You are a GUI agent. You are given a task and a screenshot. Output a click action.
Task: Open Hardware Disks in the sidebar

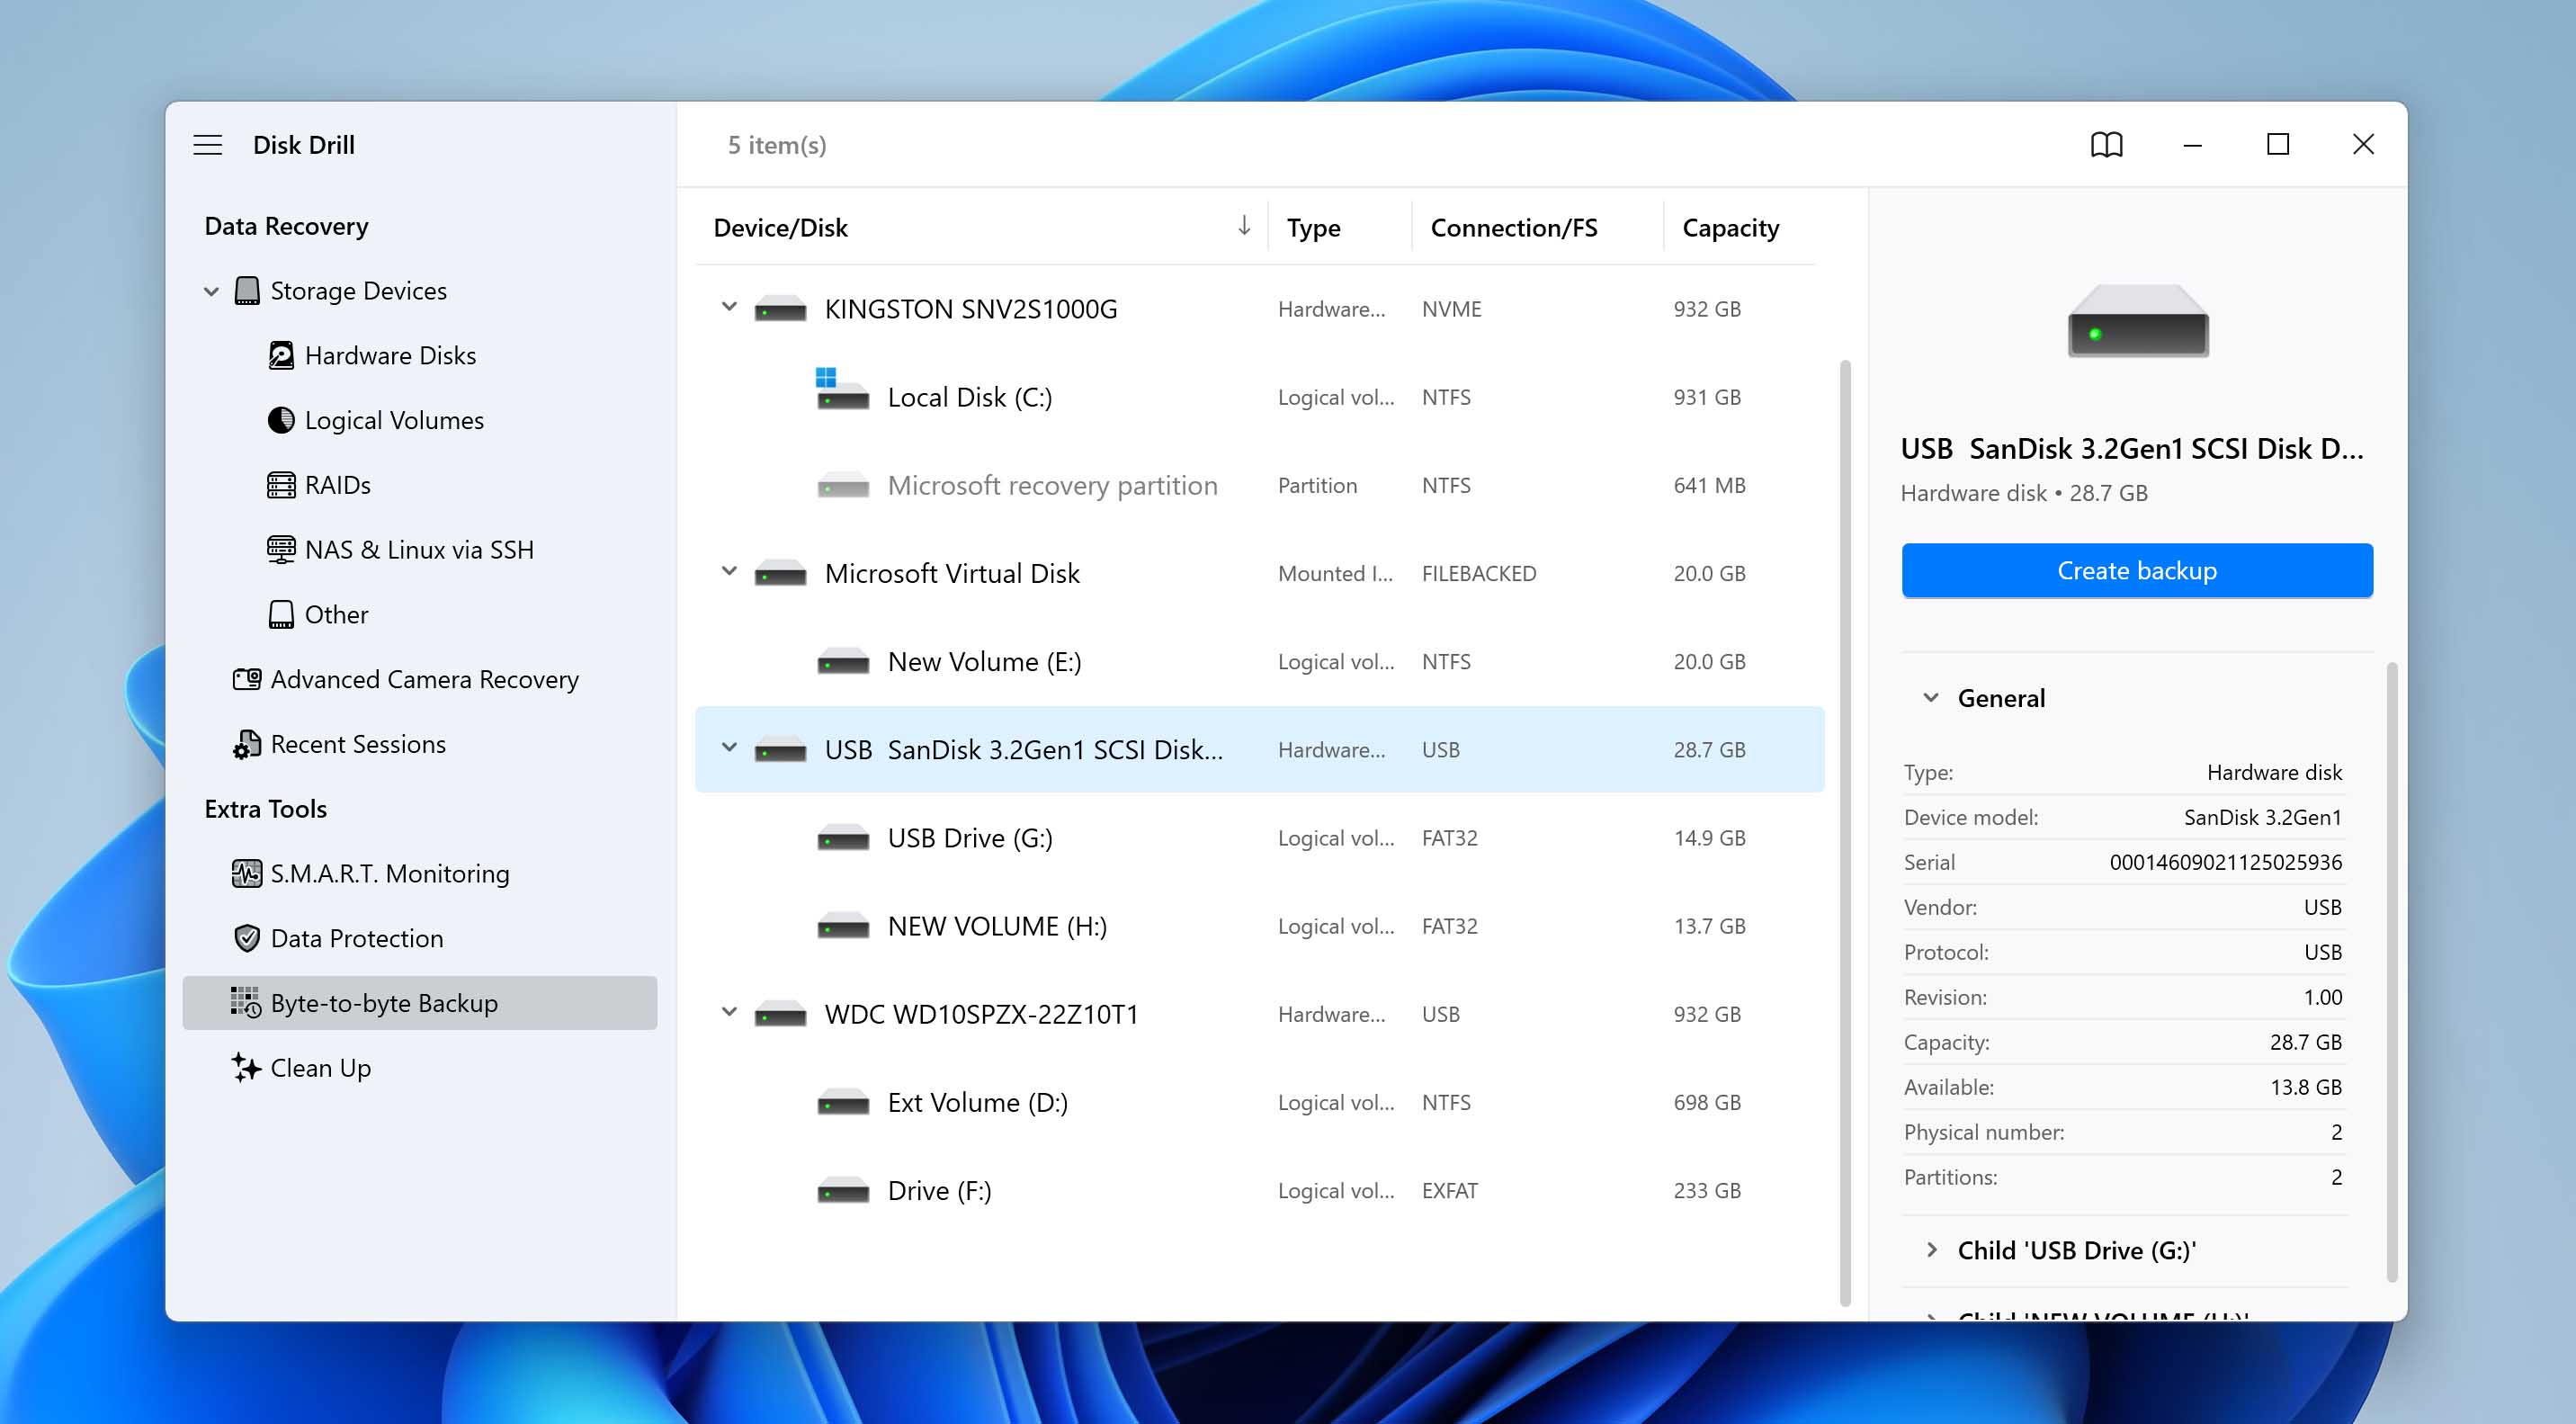tap(390, 355)
